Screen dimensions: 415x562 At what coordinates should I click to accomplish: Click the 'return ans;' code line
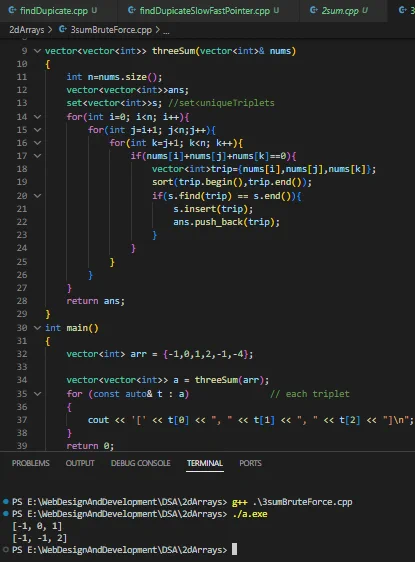pos(95,301)
